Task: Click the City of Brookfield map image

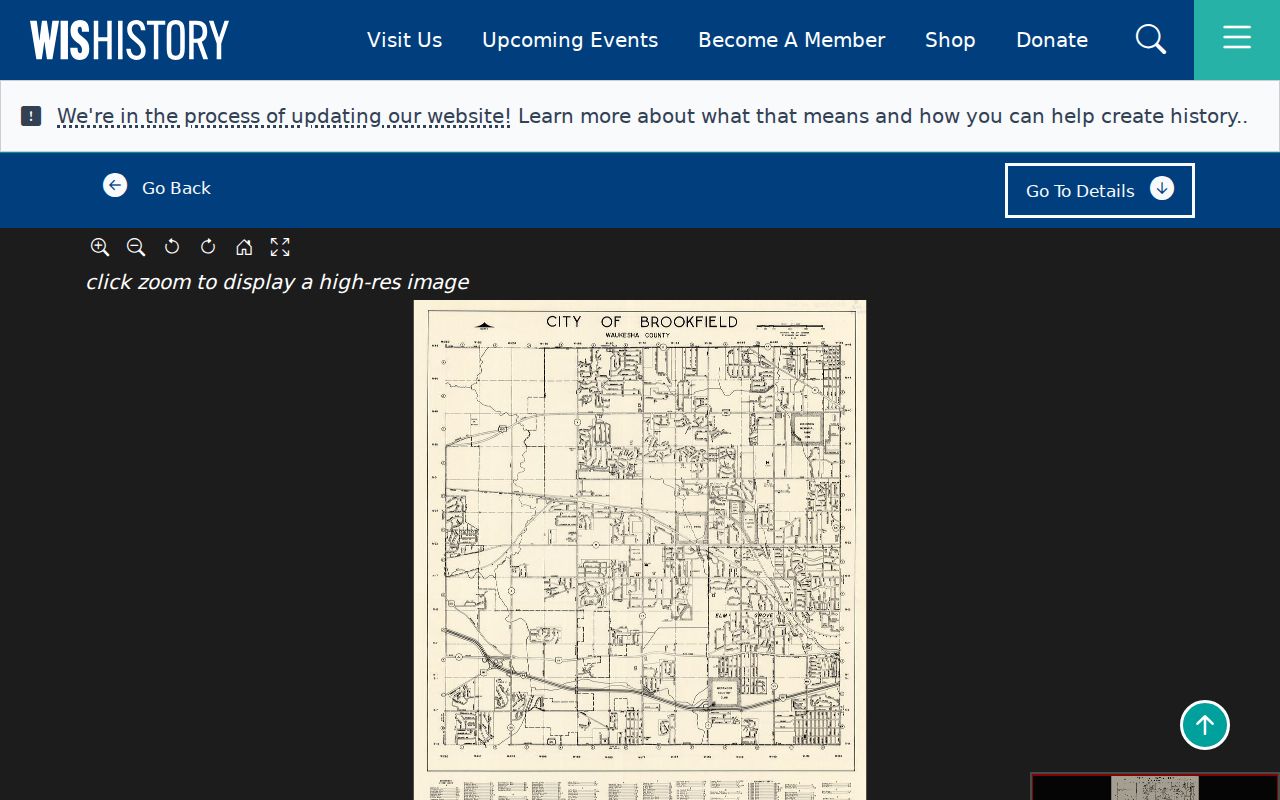Action: pos(640,550)
